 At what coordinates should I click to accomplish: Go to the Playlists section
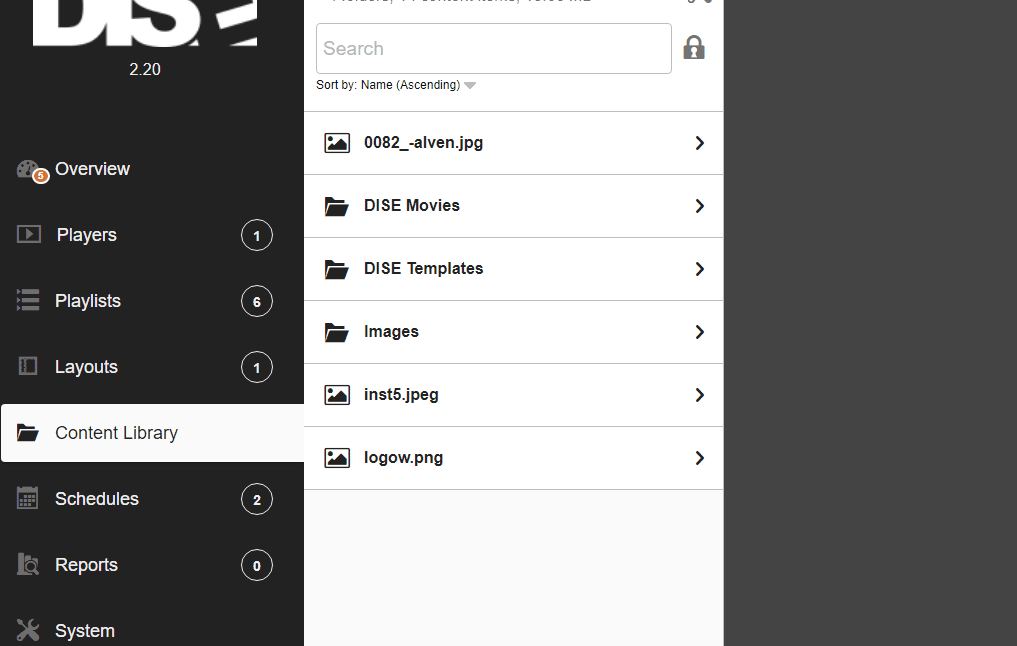[152, 301]
